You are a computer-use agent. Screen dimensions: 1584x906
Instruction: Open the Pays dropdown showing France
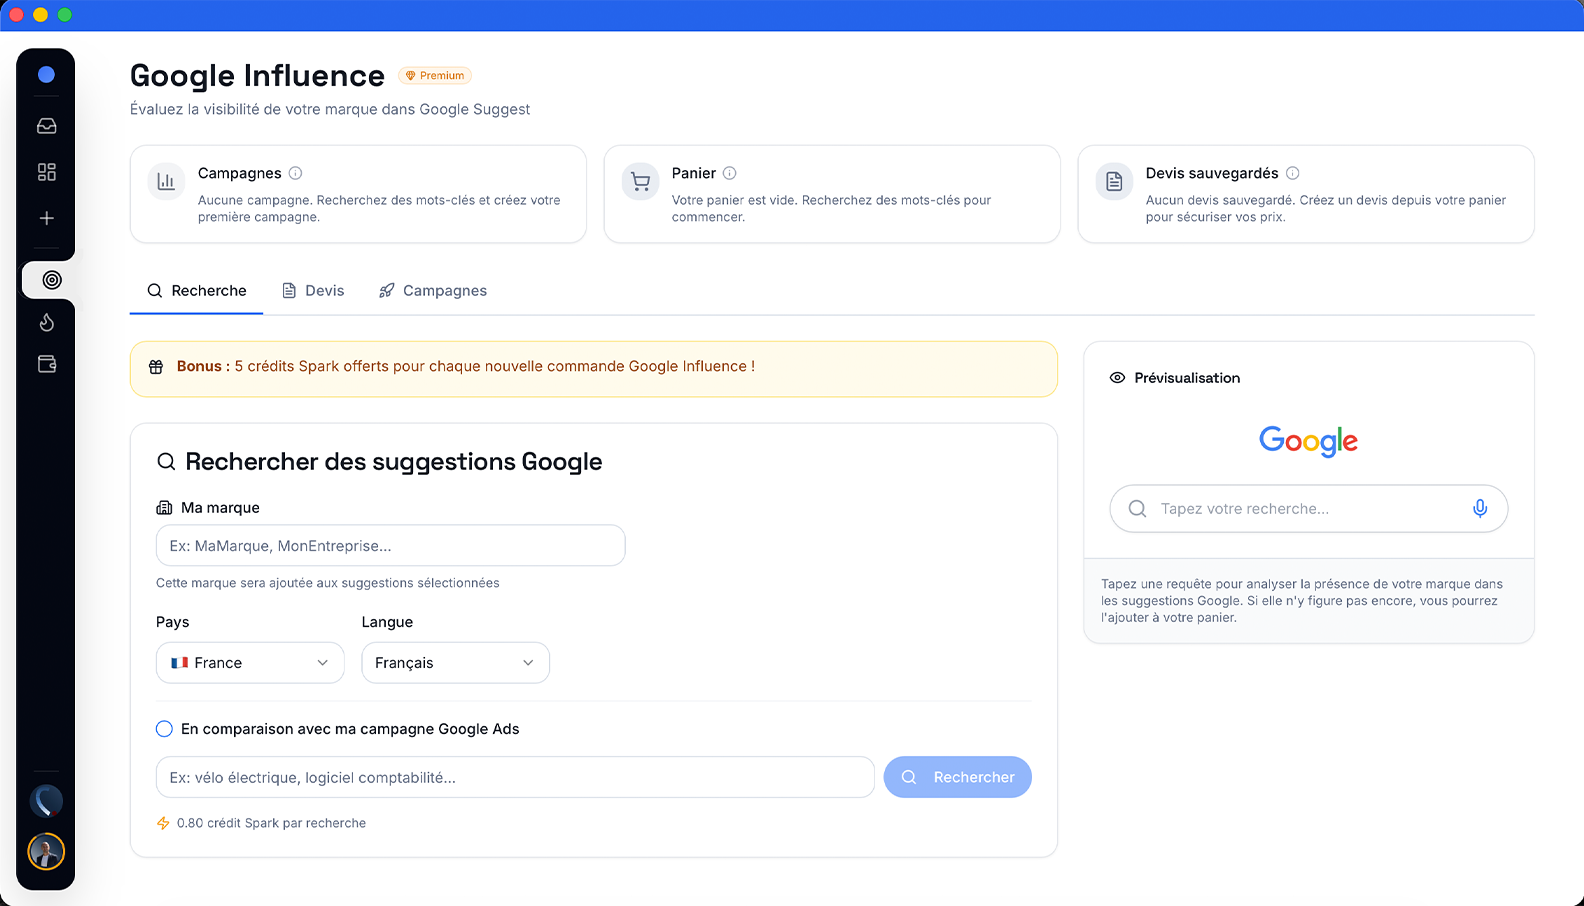250,663
